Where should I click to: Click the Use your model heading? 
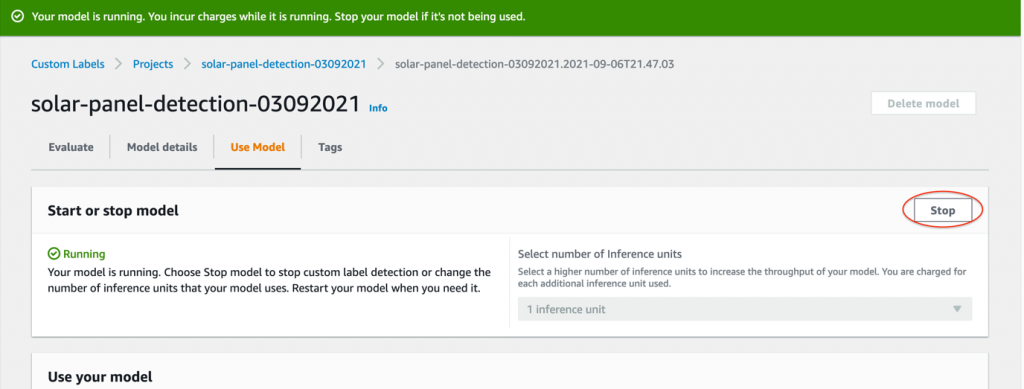100,377
